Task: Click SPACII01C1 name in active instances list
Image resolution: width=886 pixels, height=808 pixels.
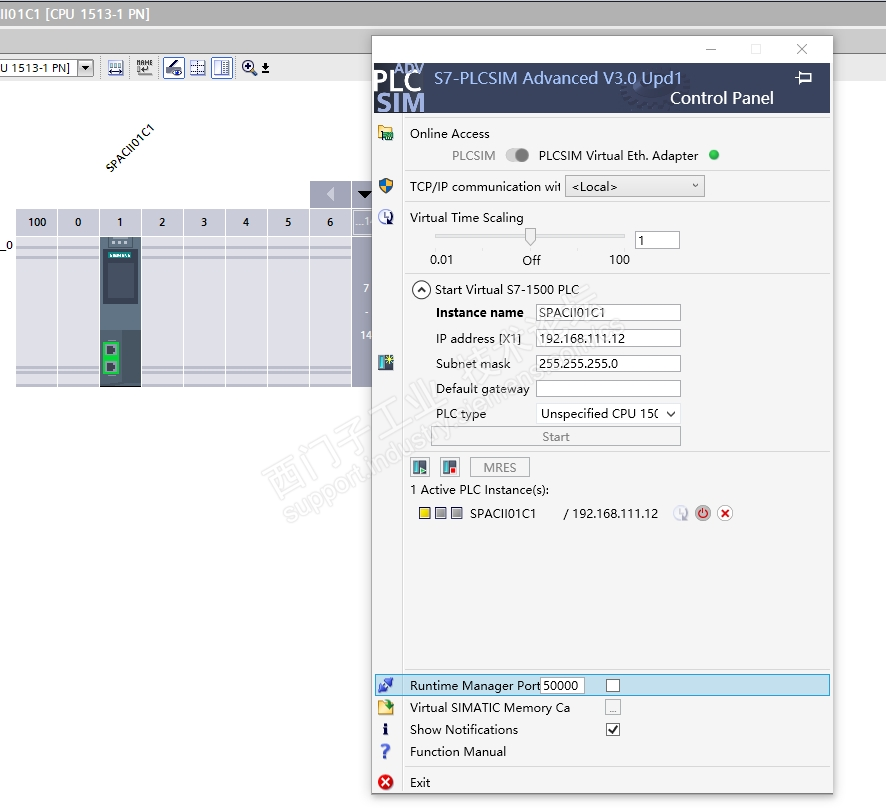Action: 503,514
